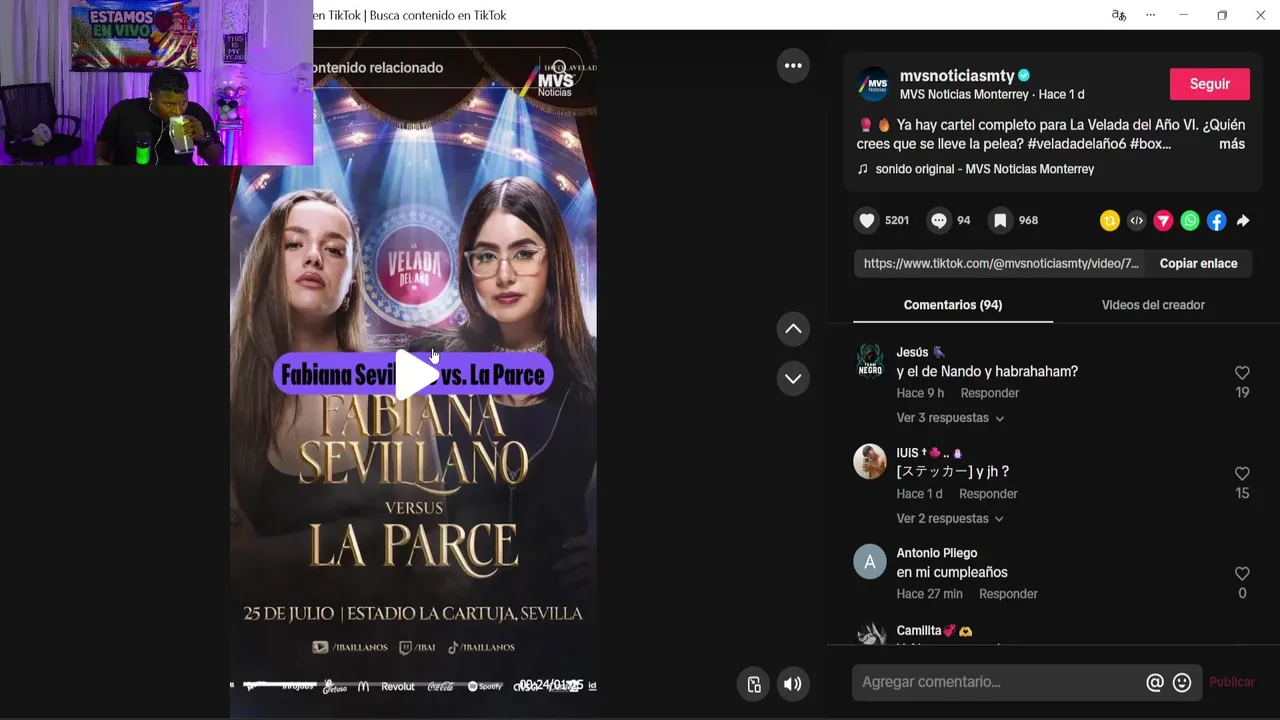Expand the caption with más
The height and width of the screenshot is (720, 1280).
click(x=1232, y=144)
